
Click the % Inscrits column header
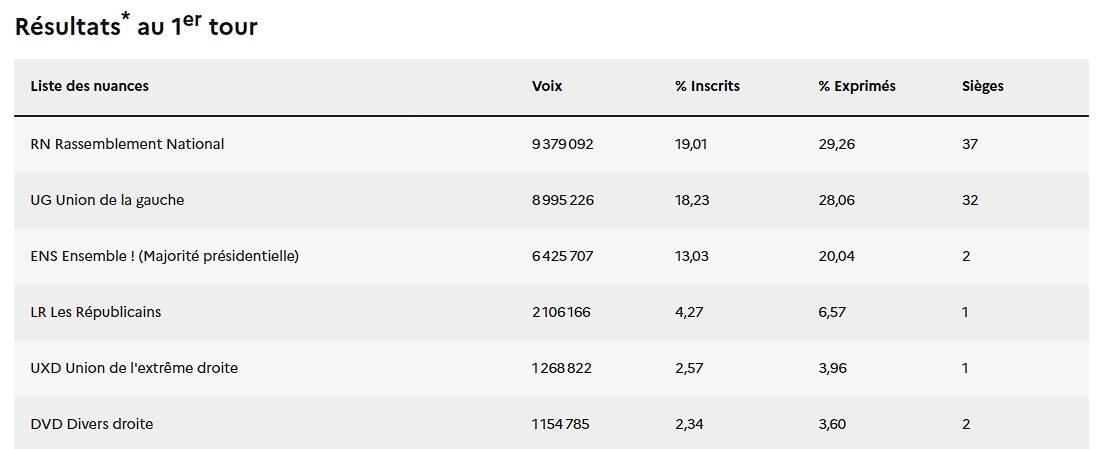[707, 86]
